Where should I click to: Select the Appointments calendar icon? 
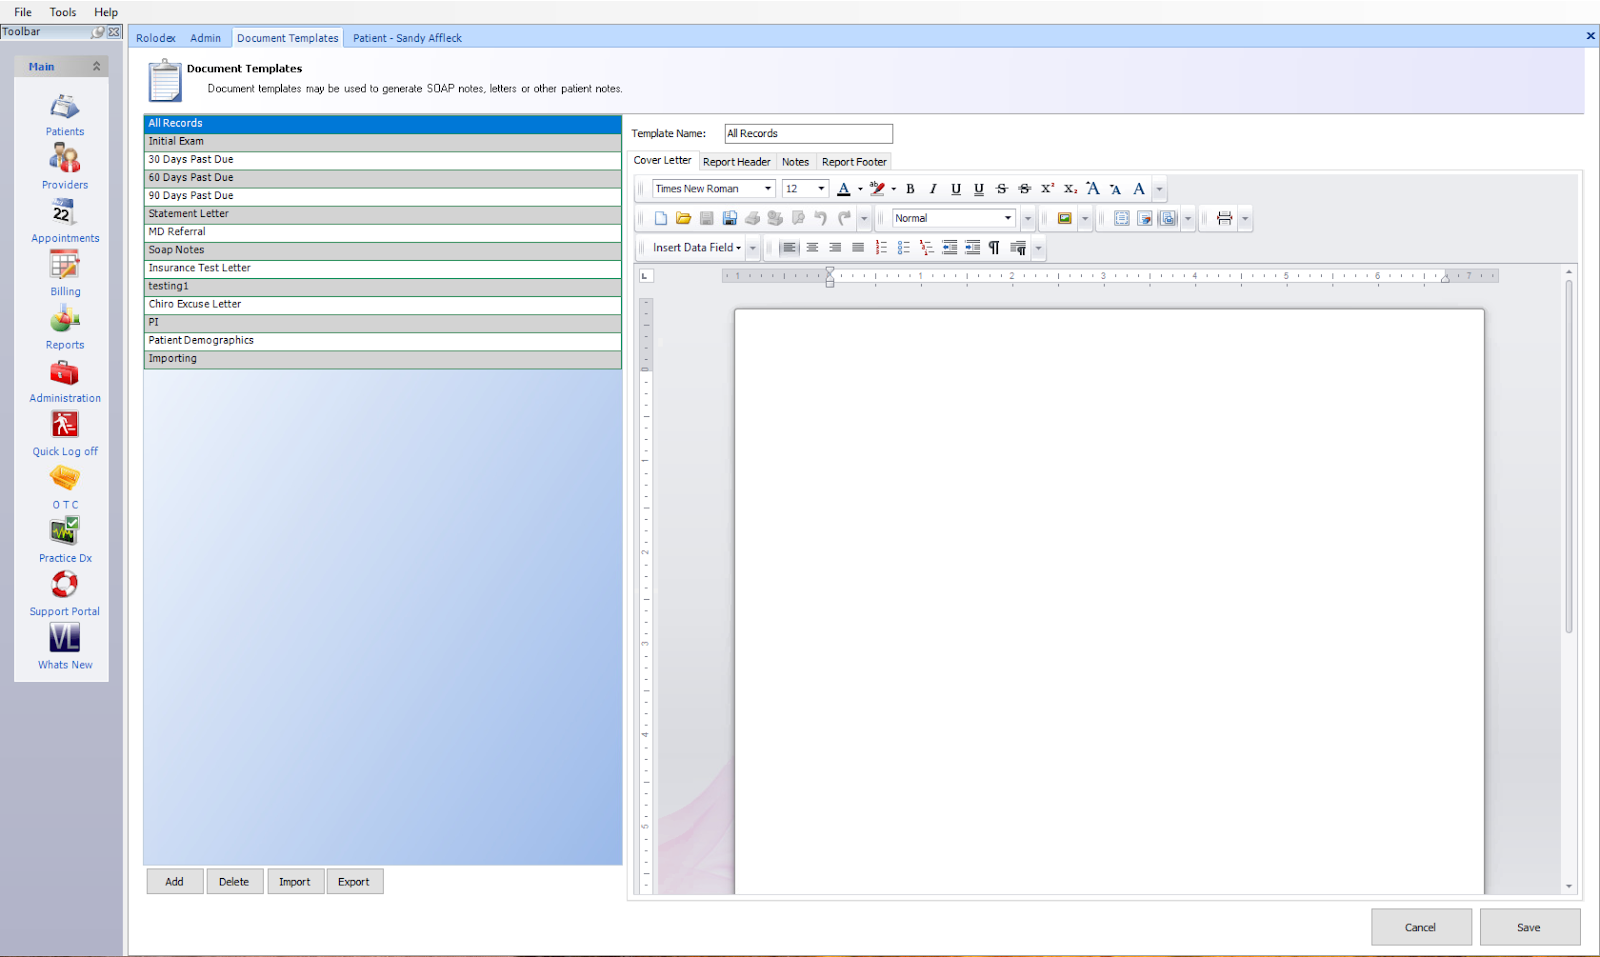[64, 215]
